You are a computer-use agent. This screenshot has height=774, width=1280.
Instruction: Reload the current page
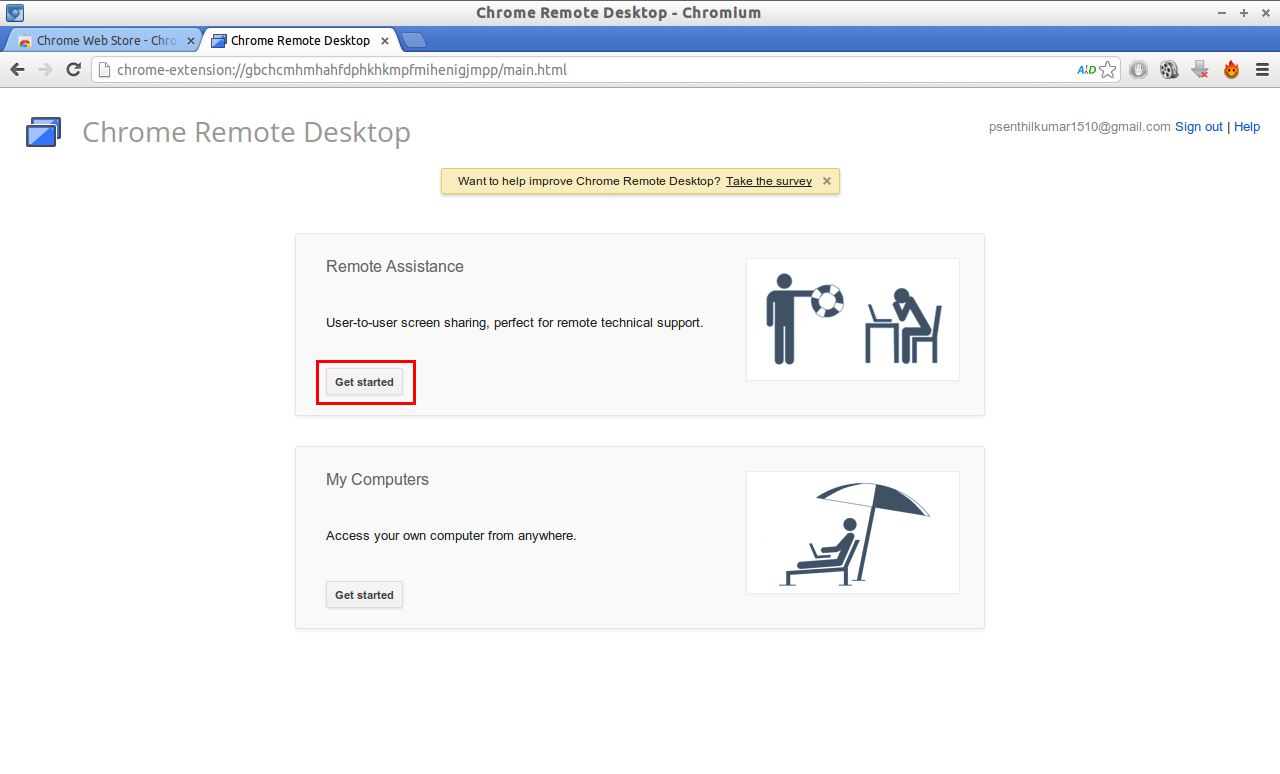coord(73,70)
